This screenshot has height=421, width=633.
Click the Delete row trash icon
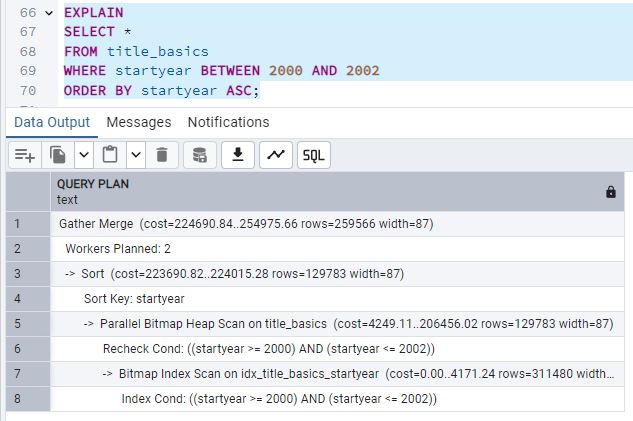pyautogui.click(x=161, y=155)
